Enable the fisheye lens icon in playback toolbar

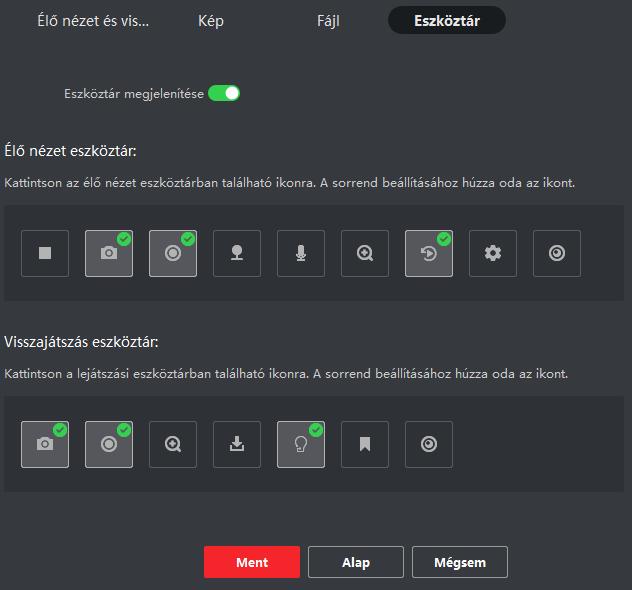point(429,445)
